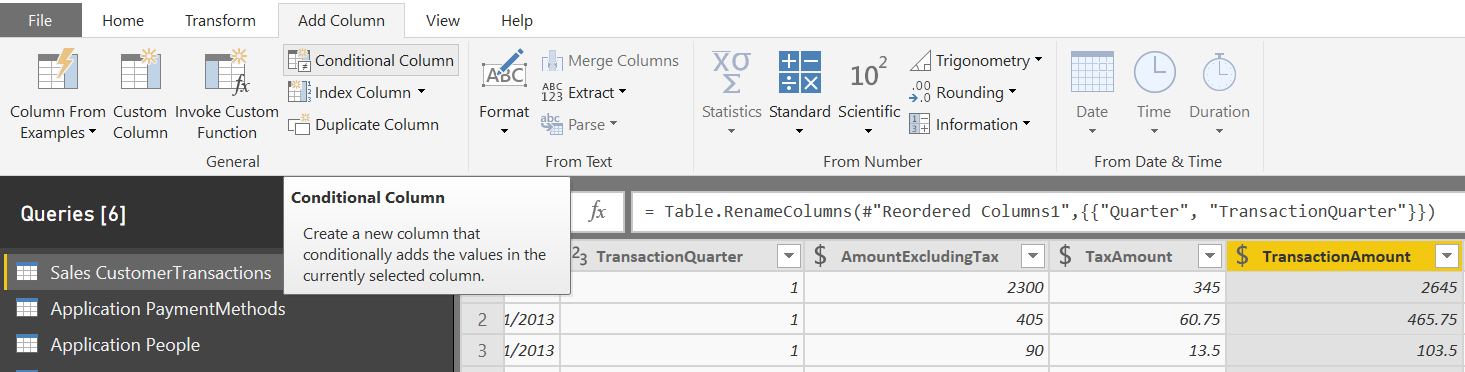
Task: Select the Application PaymentMethods query
Action: point(167,309)
